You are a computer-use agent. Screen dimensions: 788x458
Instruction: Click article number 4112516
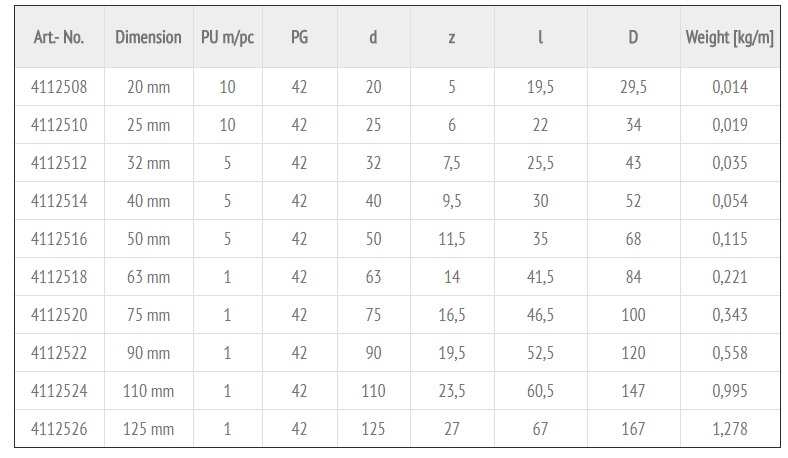(x=59, y=239)
